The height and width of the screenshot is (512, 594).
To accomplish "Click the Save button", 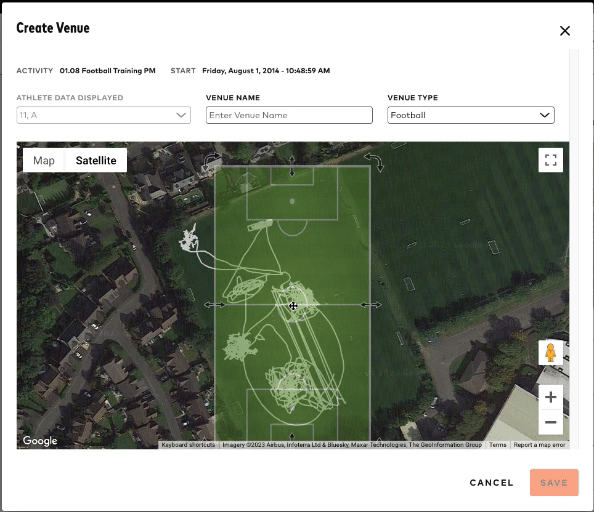I will click(554, 483).
